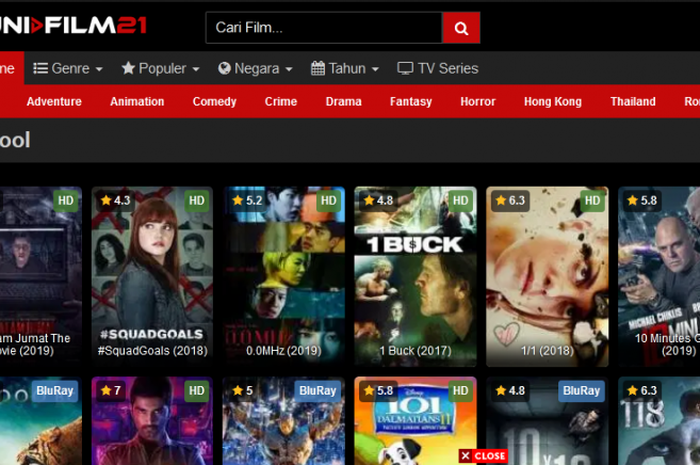700x465 pixels.
Task: Select the Horror genre tab
Action: (x=478, y=101)
